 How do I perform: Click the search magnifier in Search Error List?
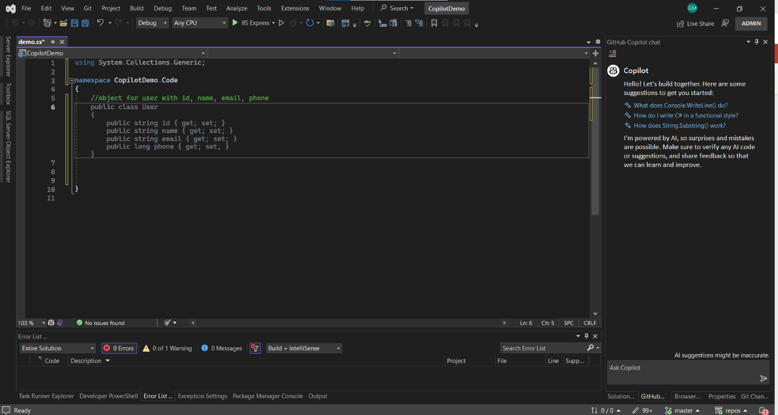590,348
